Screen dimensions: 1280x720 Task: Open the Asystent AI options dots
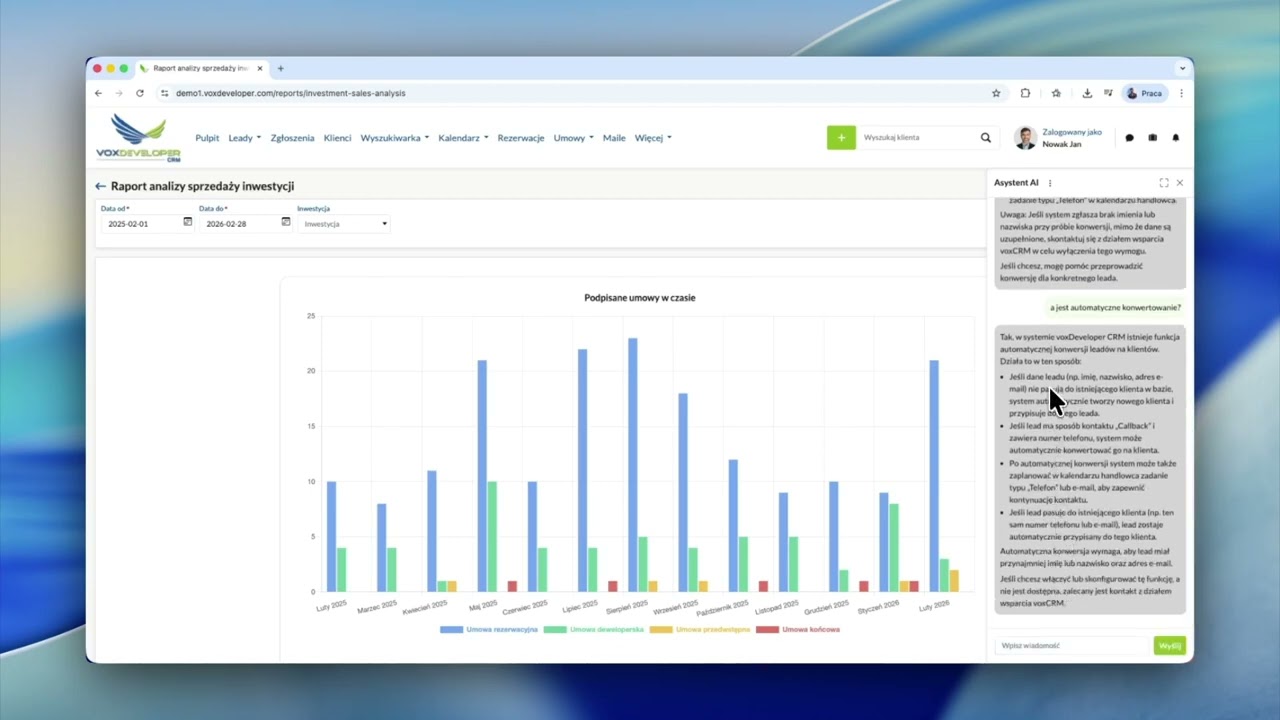(x=1050, y=183)
